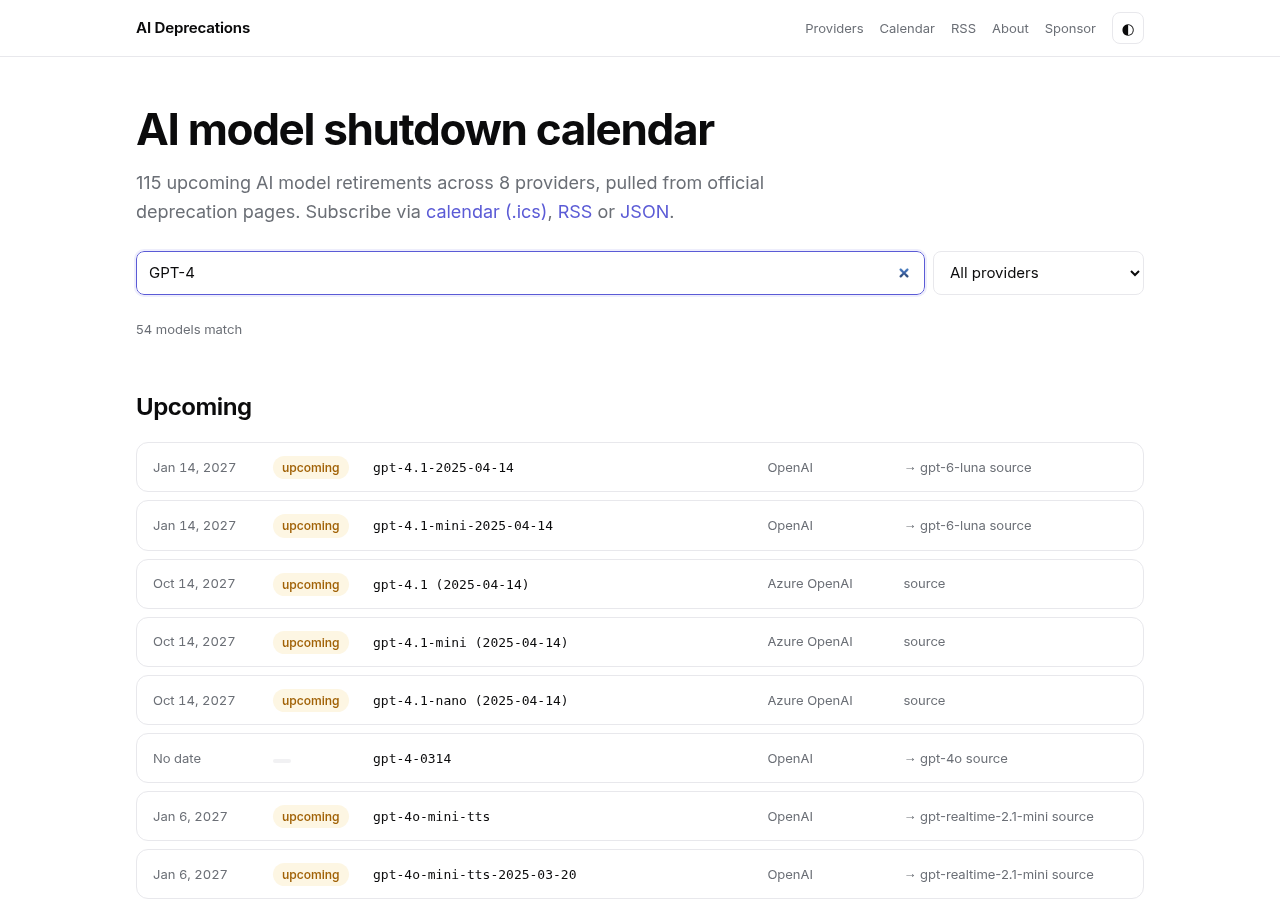Select model name gpt-4.1-2025-04-14
The height and width of the screenshot is (900, 1280).
[x=443, y=467]
